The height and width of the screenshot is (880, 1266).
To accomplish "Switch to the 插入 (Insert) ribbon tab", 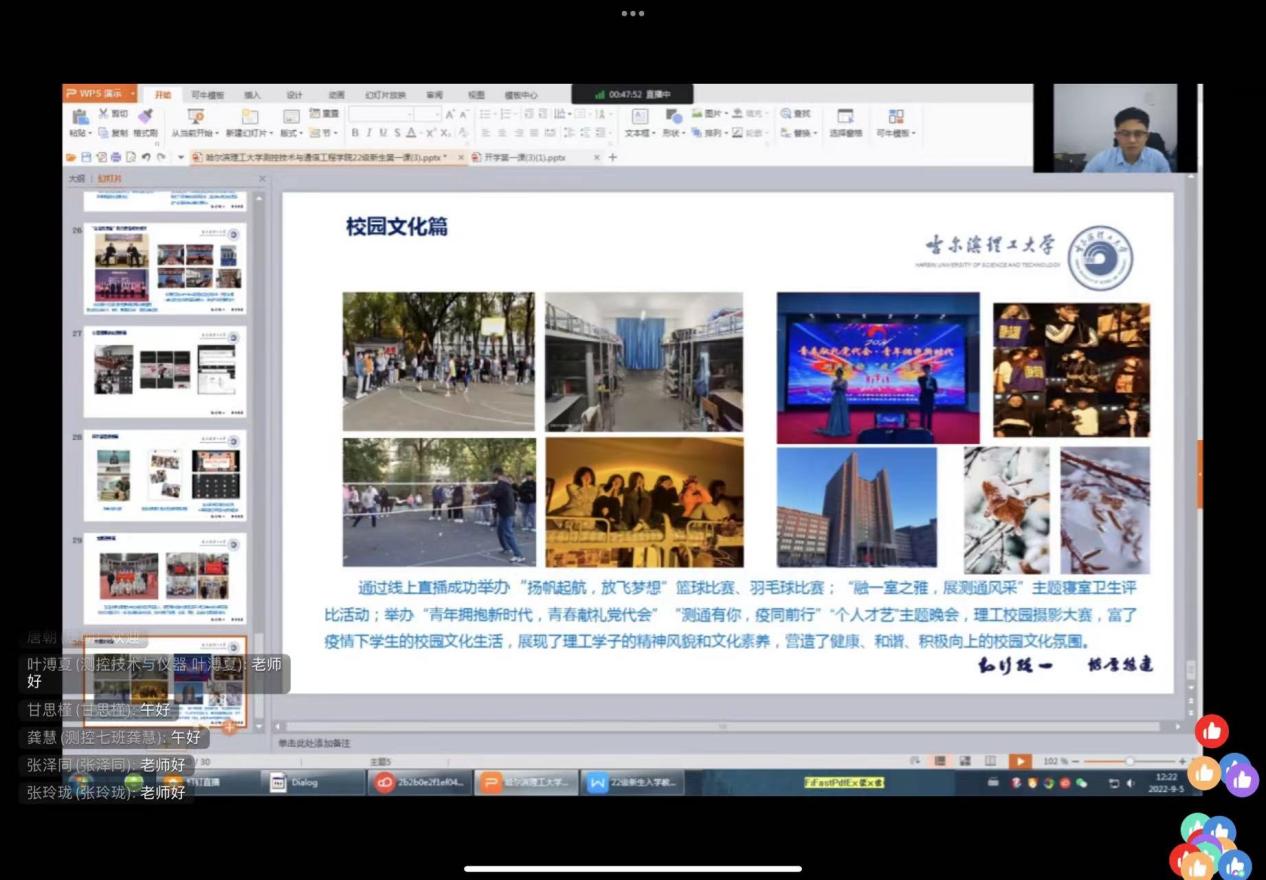I will (252, 95).
